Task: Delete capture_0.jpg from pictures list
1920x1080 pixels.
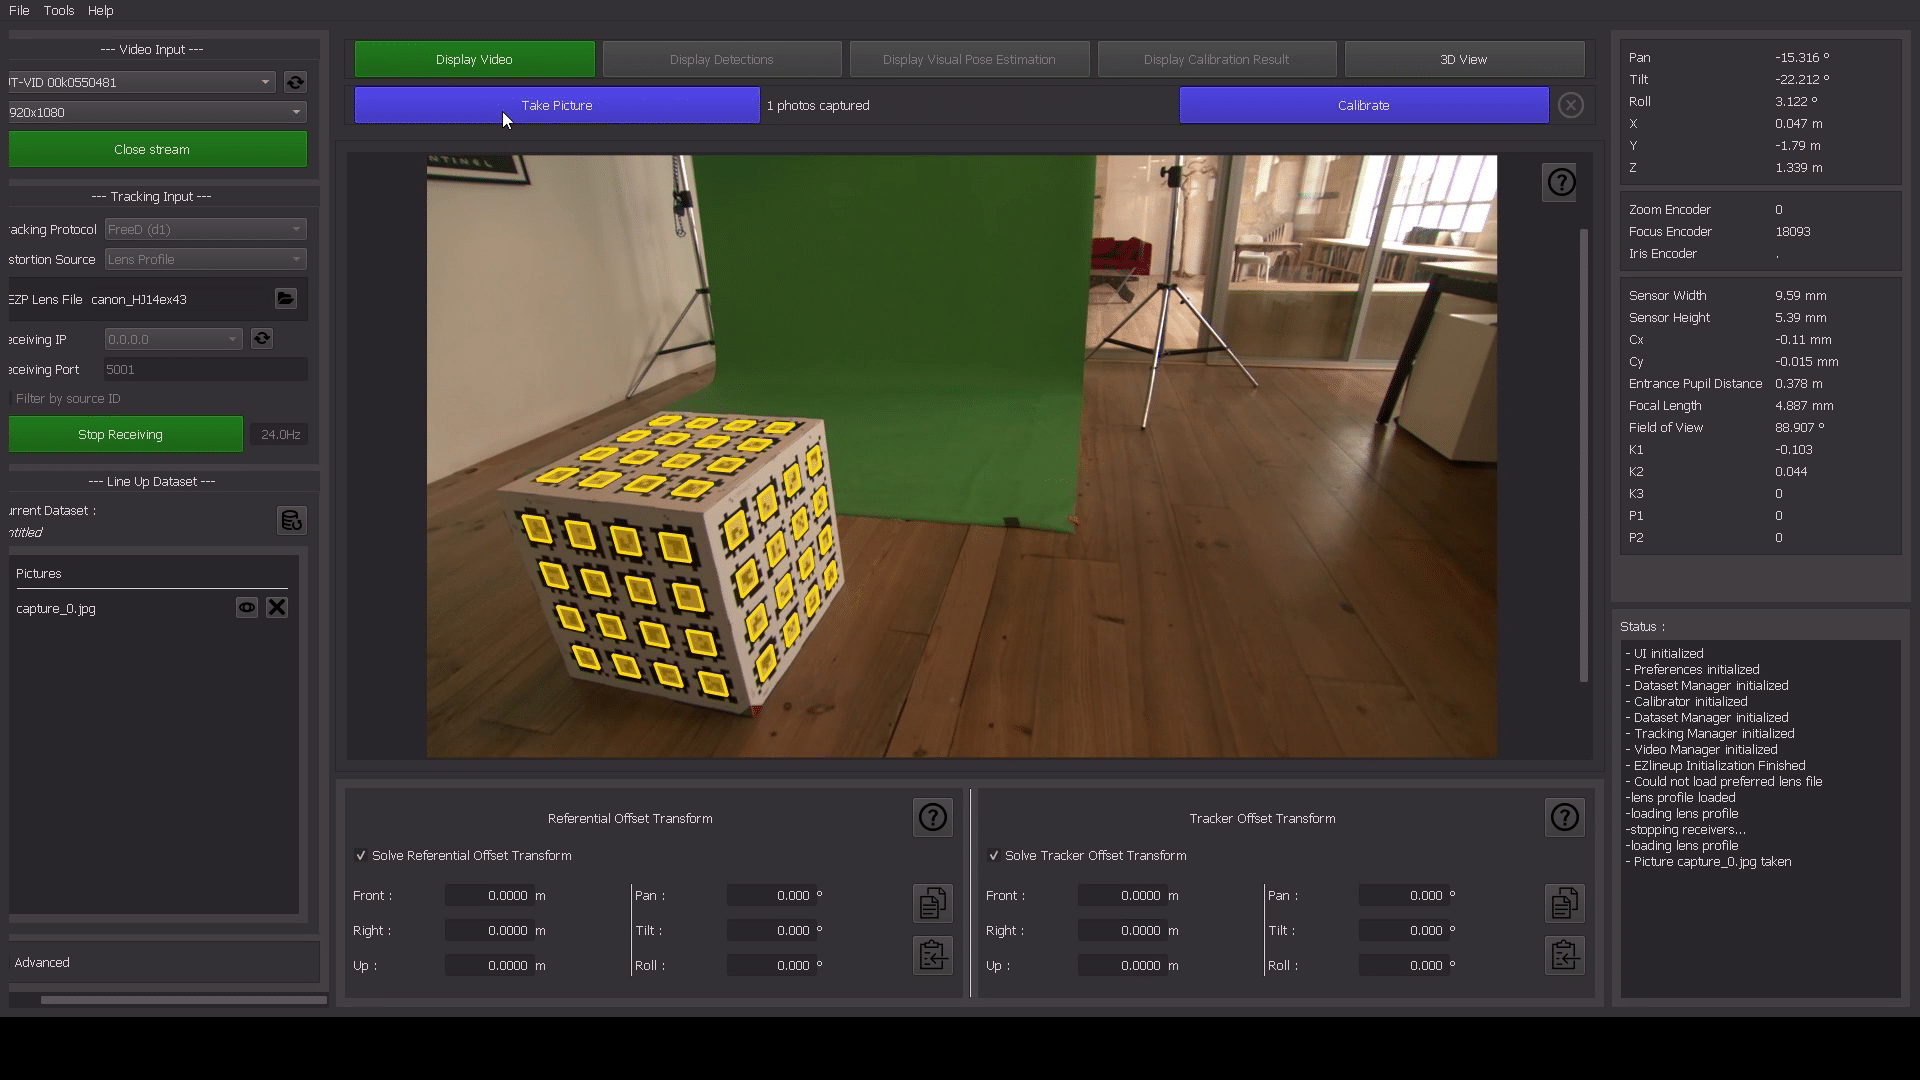Action: tap(277, 608)
